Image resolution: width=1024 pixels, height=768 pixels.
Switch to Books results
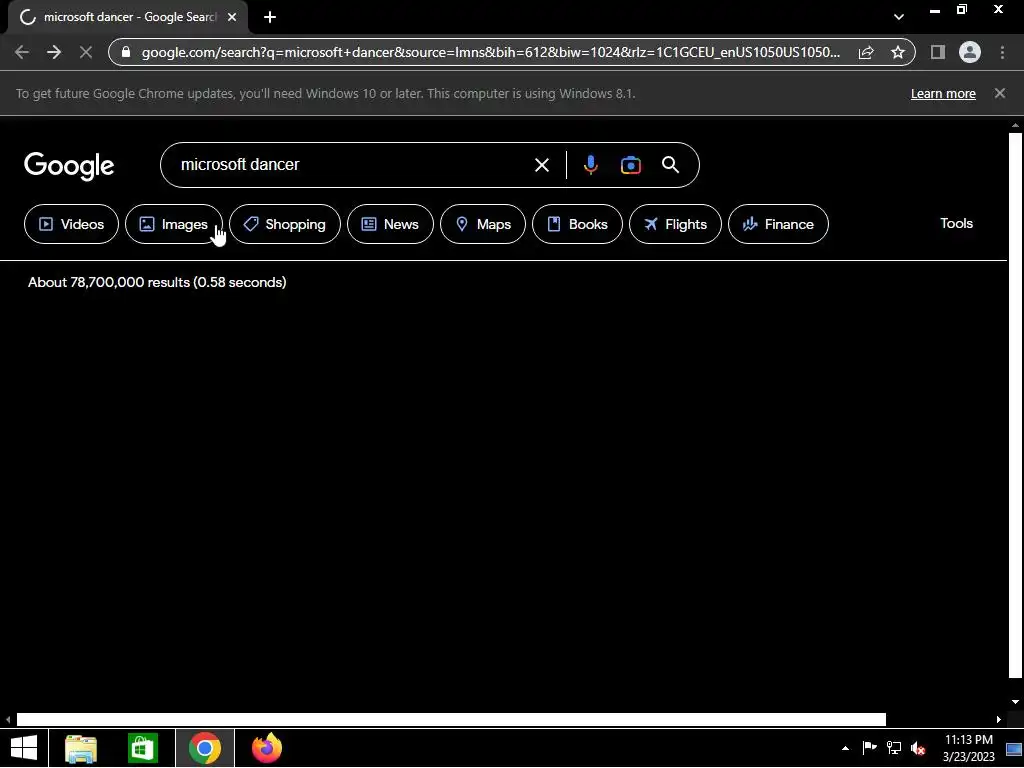[x=577, y=224]
